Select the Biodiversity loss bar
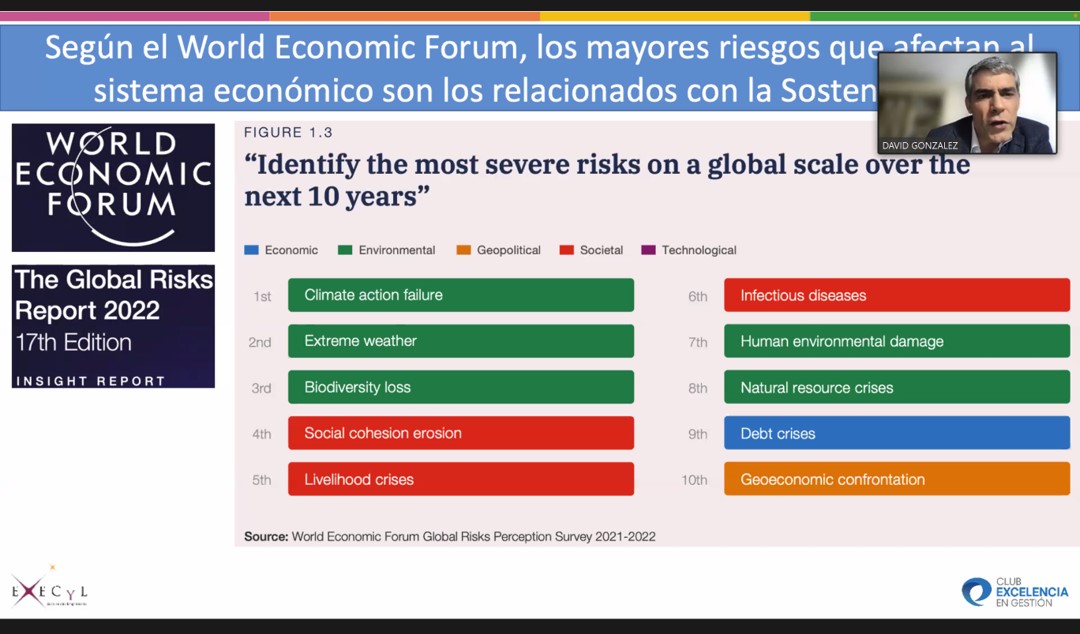Screen dimensions: 1080x634 coord(461,387)
